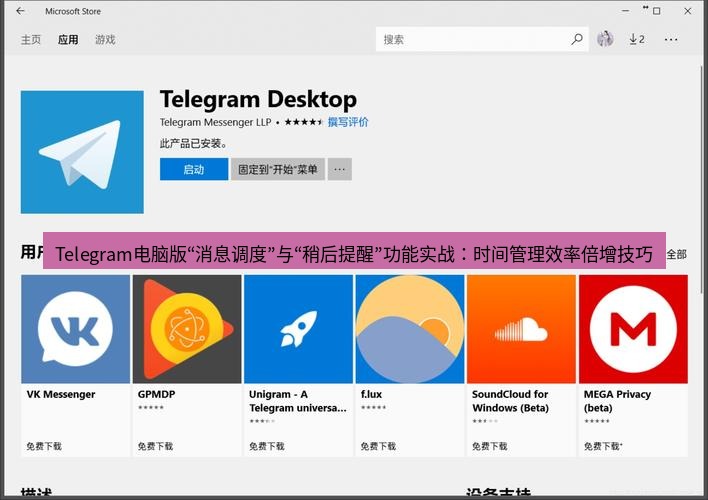Screen dimensions: 708x500
Task: Click the VK Messenger title text
Action: 61,394
